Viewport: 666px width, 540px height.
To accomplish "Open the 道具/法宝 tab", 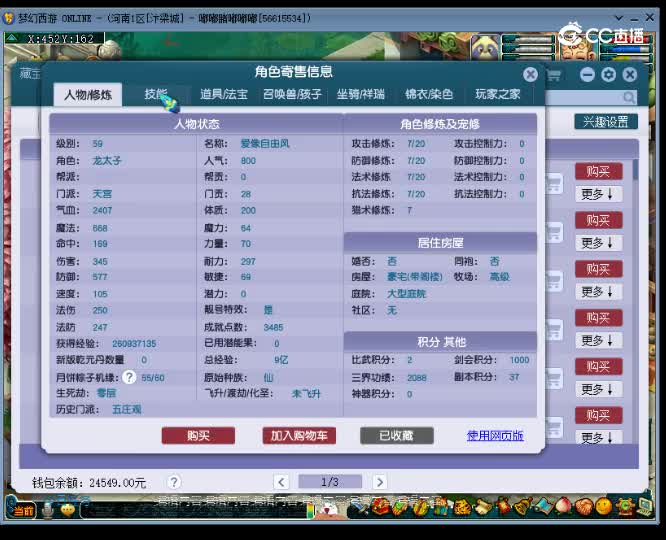I will point(224,94).
